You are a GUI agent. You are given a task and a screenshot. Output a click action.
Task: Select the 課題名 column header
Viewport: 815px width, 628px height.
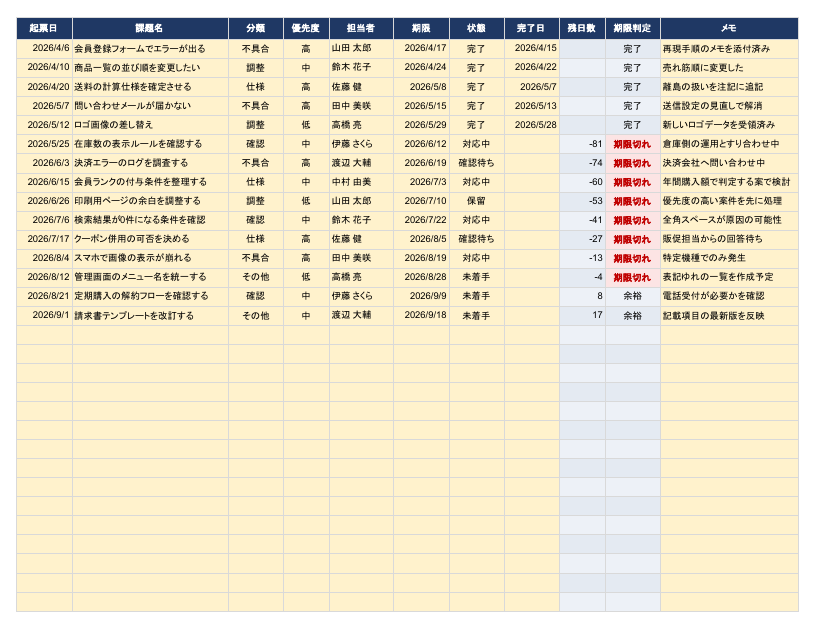[150, 28]
